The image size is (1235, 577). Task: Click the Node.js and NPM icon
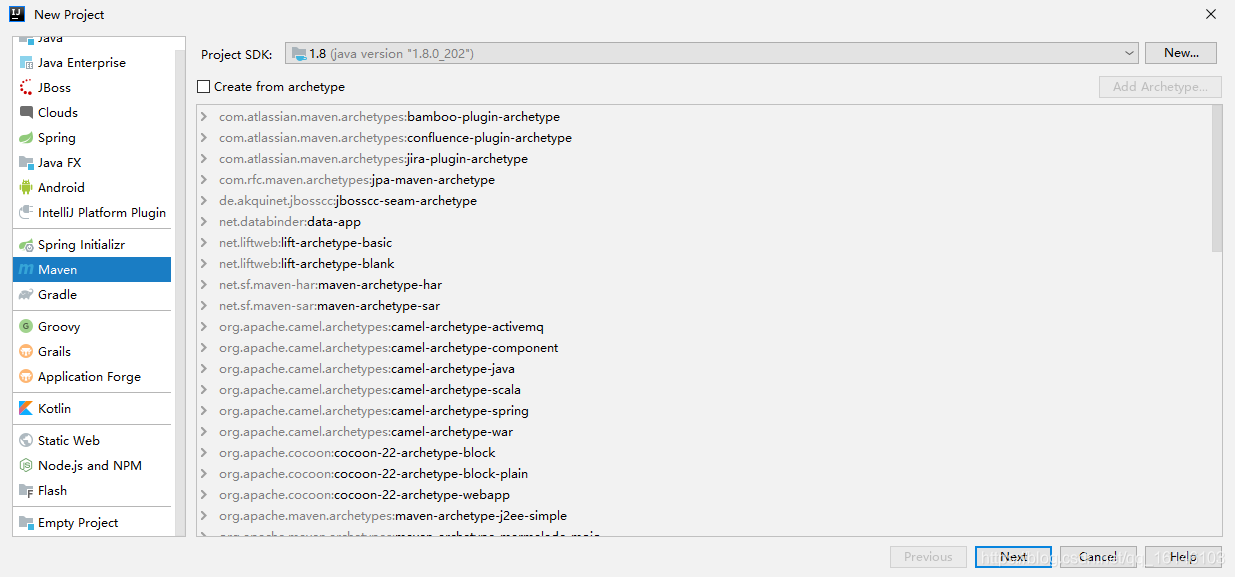[x=26, y=466]
